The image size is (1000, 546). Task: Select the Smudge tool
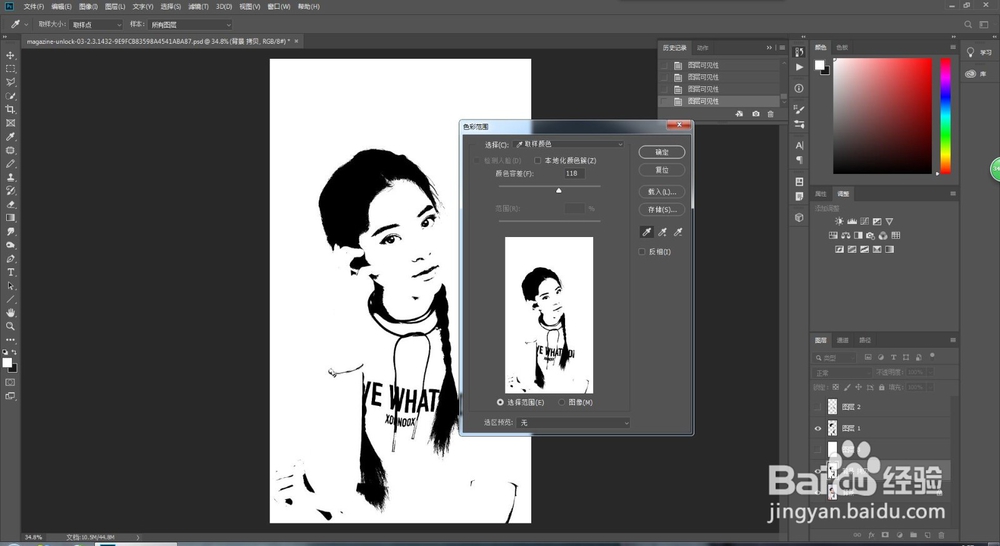click(10, 232)
